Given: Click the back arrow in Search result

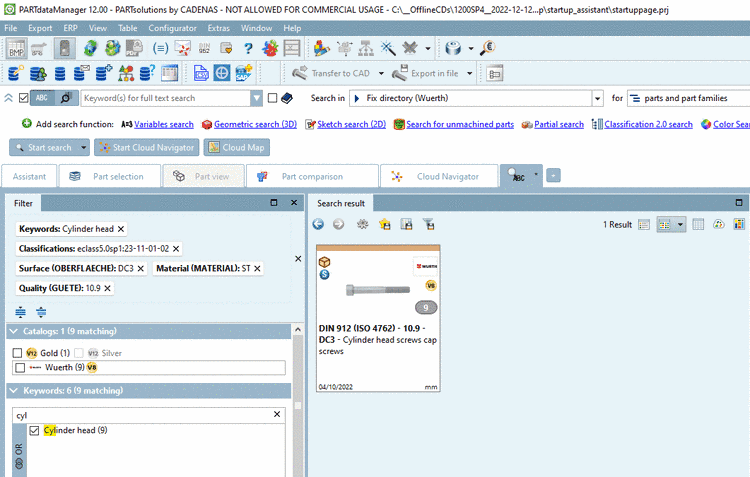Looking at the screenshot, I should tap(318, 224).
